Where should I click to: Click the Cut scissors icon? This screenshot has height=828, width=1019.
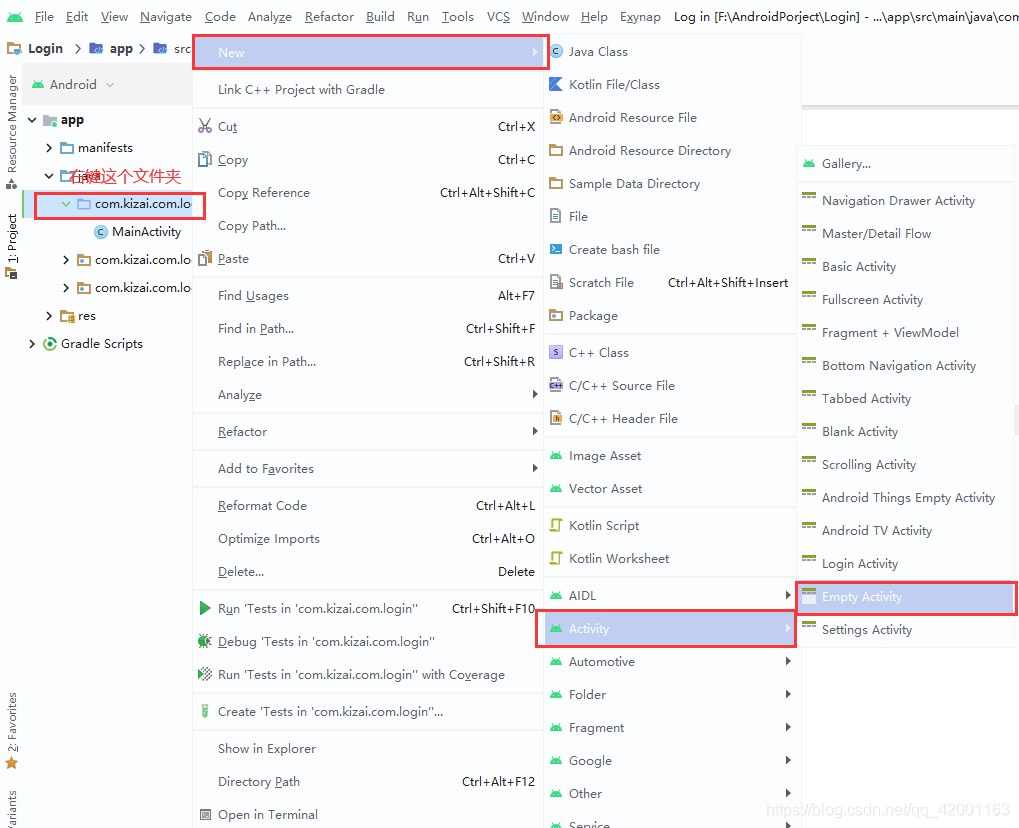click(x=205, y=126)
